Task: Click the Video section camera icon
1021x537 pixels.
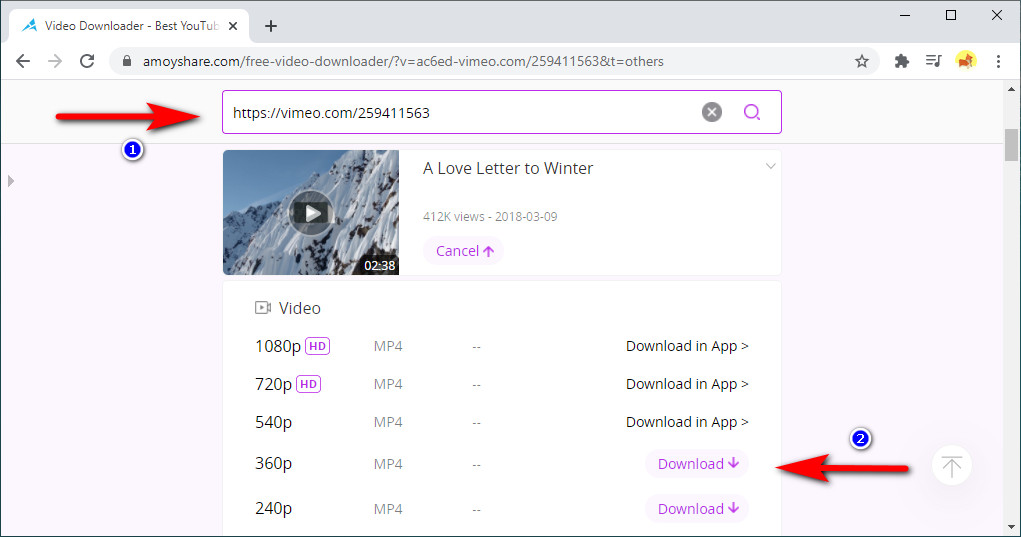Action: pos(262,308)
